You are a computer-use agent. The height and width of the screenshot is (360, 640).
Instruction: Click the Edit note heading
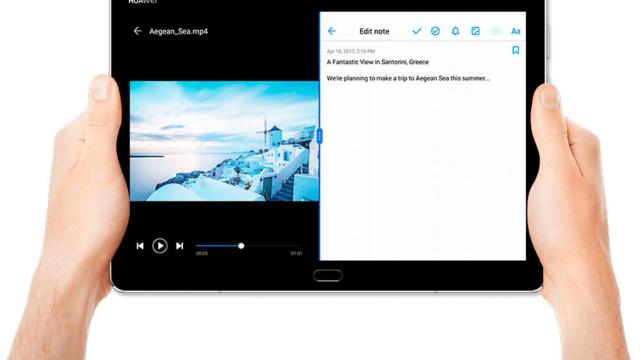coord(374,31)
